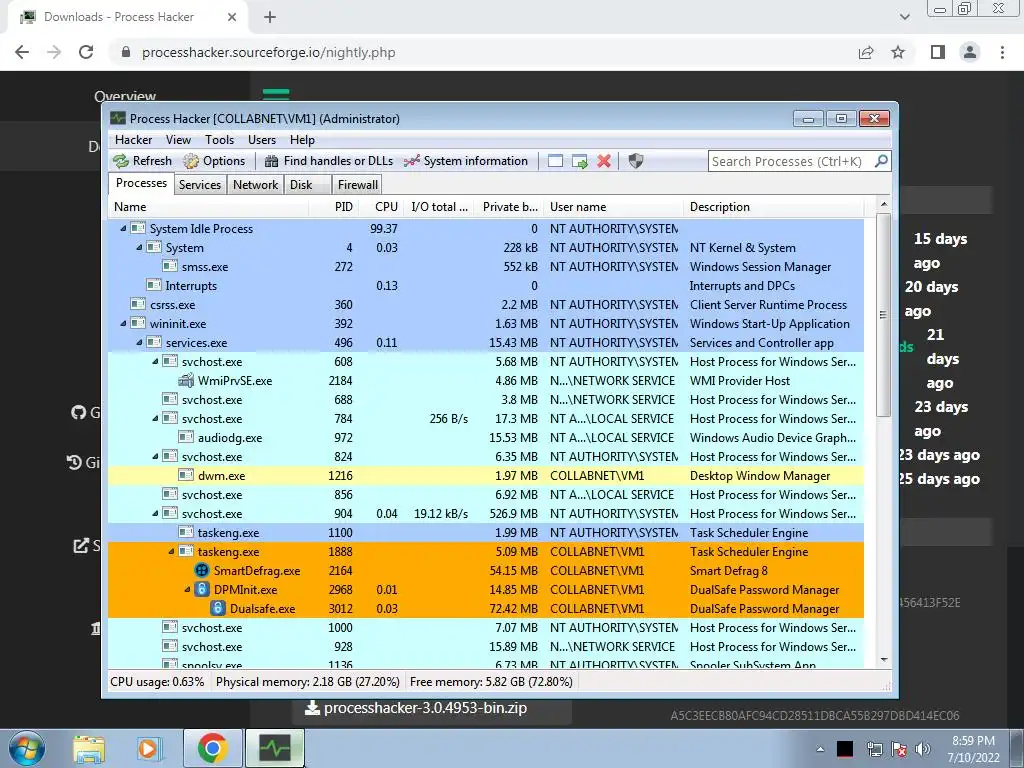The image size is (1024, 768).
Task: Collapse svchost.exe PID 824 node
Action: (x=155, y=456)
